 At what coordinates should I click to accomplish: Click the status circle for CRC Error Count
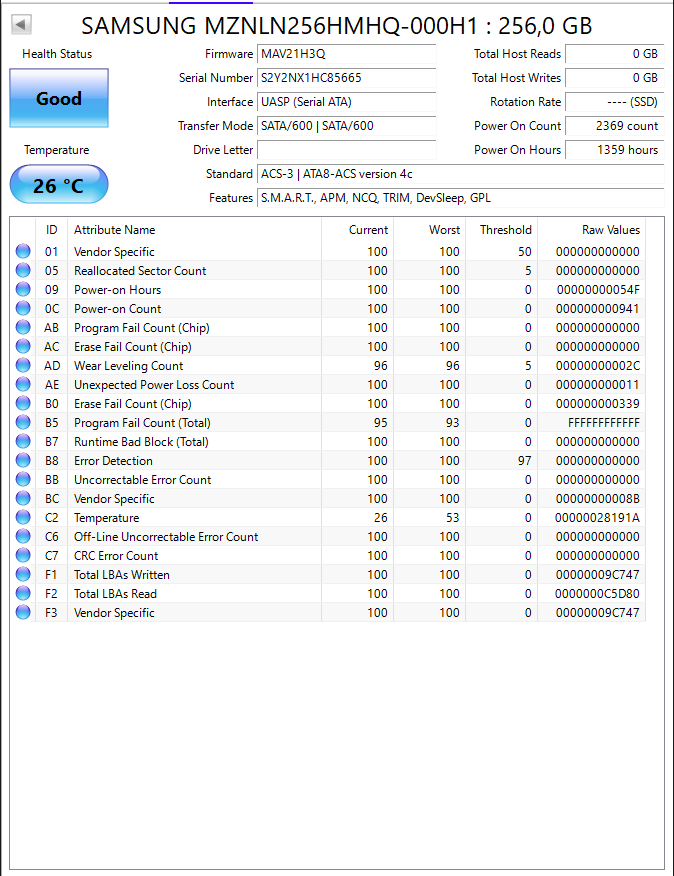[23, 555]
